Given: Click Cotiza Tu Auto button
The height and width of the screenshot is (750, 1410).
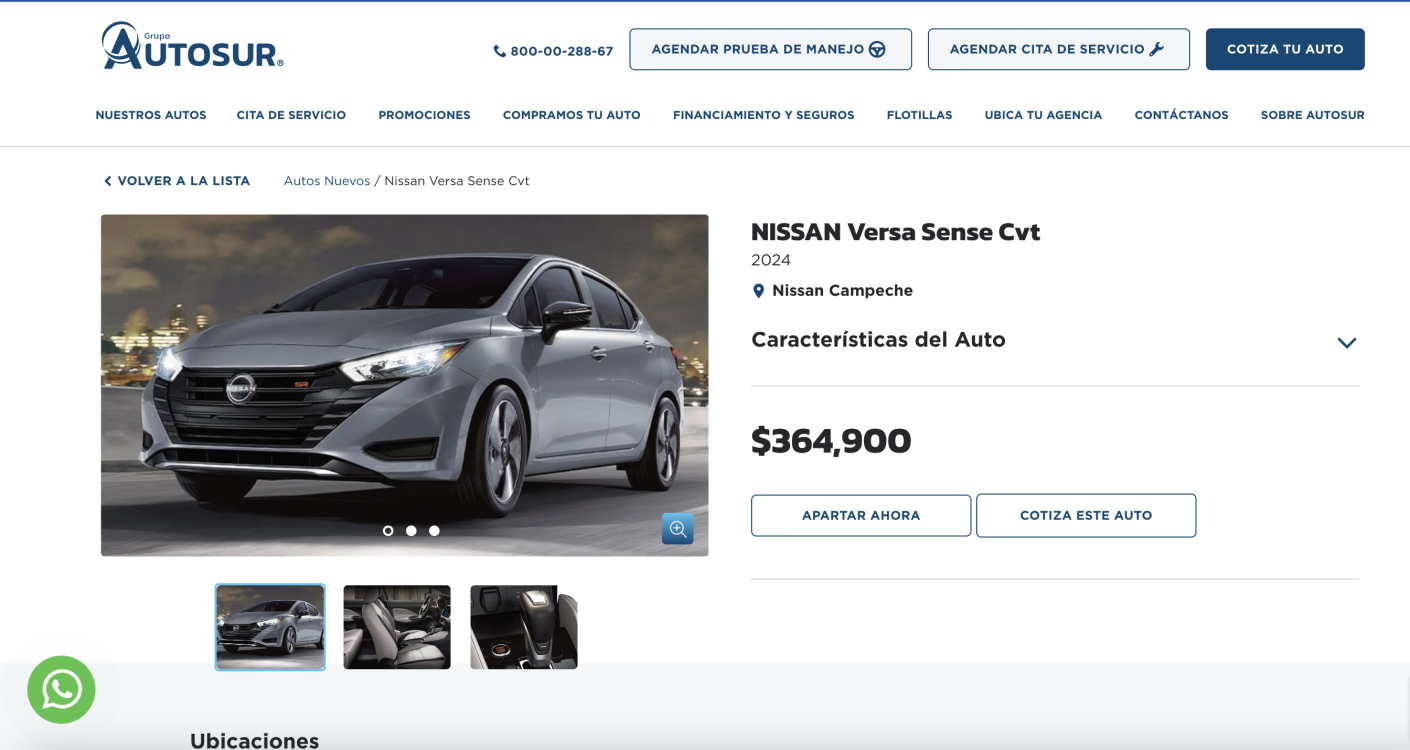Looking at the screenshot, I should click(x=1285, y=49).
